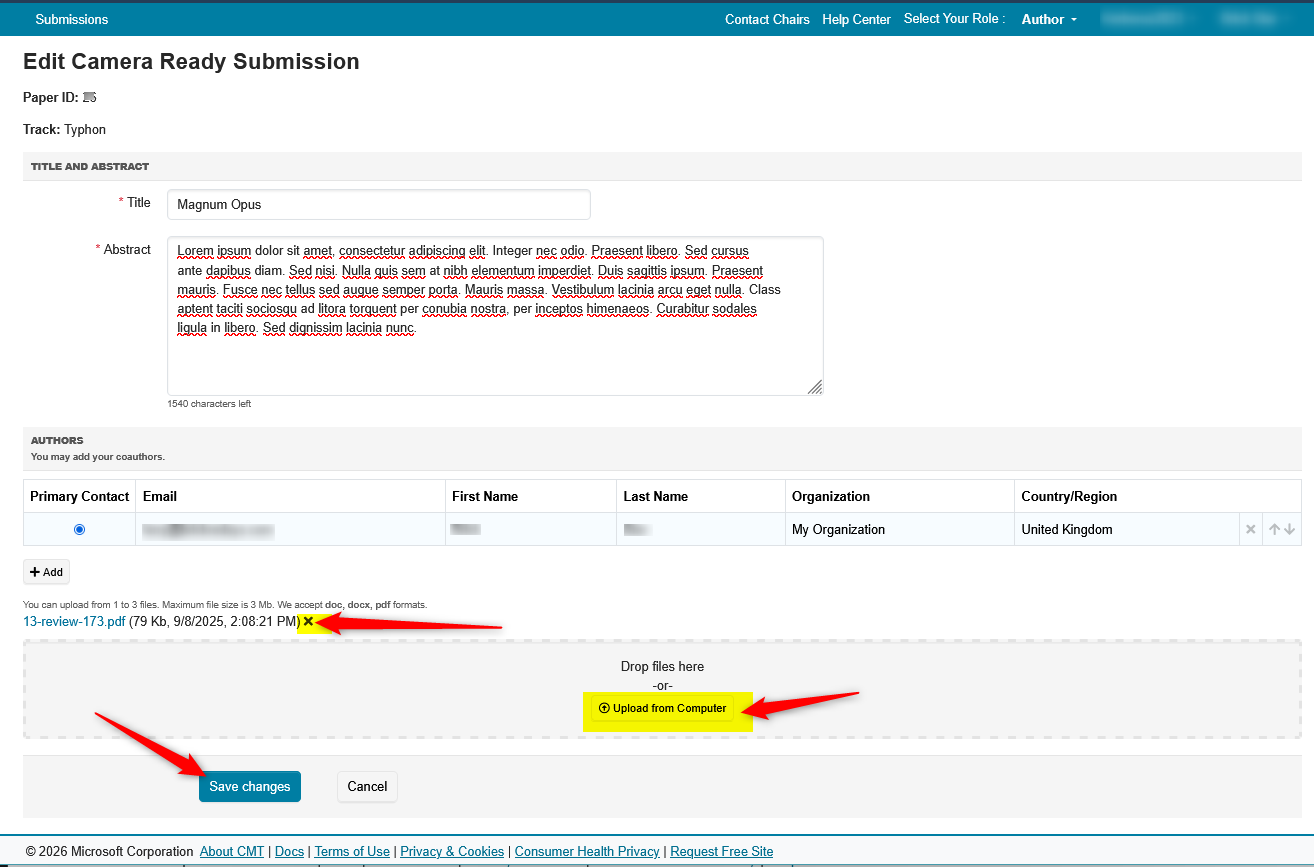This screenshot has width=1314, height=867.
Task: Move author down with the down arrow
Action: click(x=1290, y=529)
